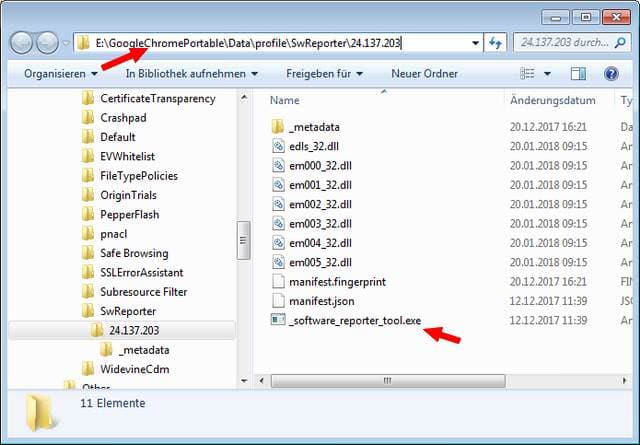Click the date 12.12.2017 11:39 of manifest.json
The width and height of the screenshot is (640, 445).
click(x=548, y=301)
